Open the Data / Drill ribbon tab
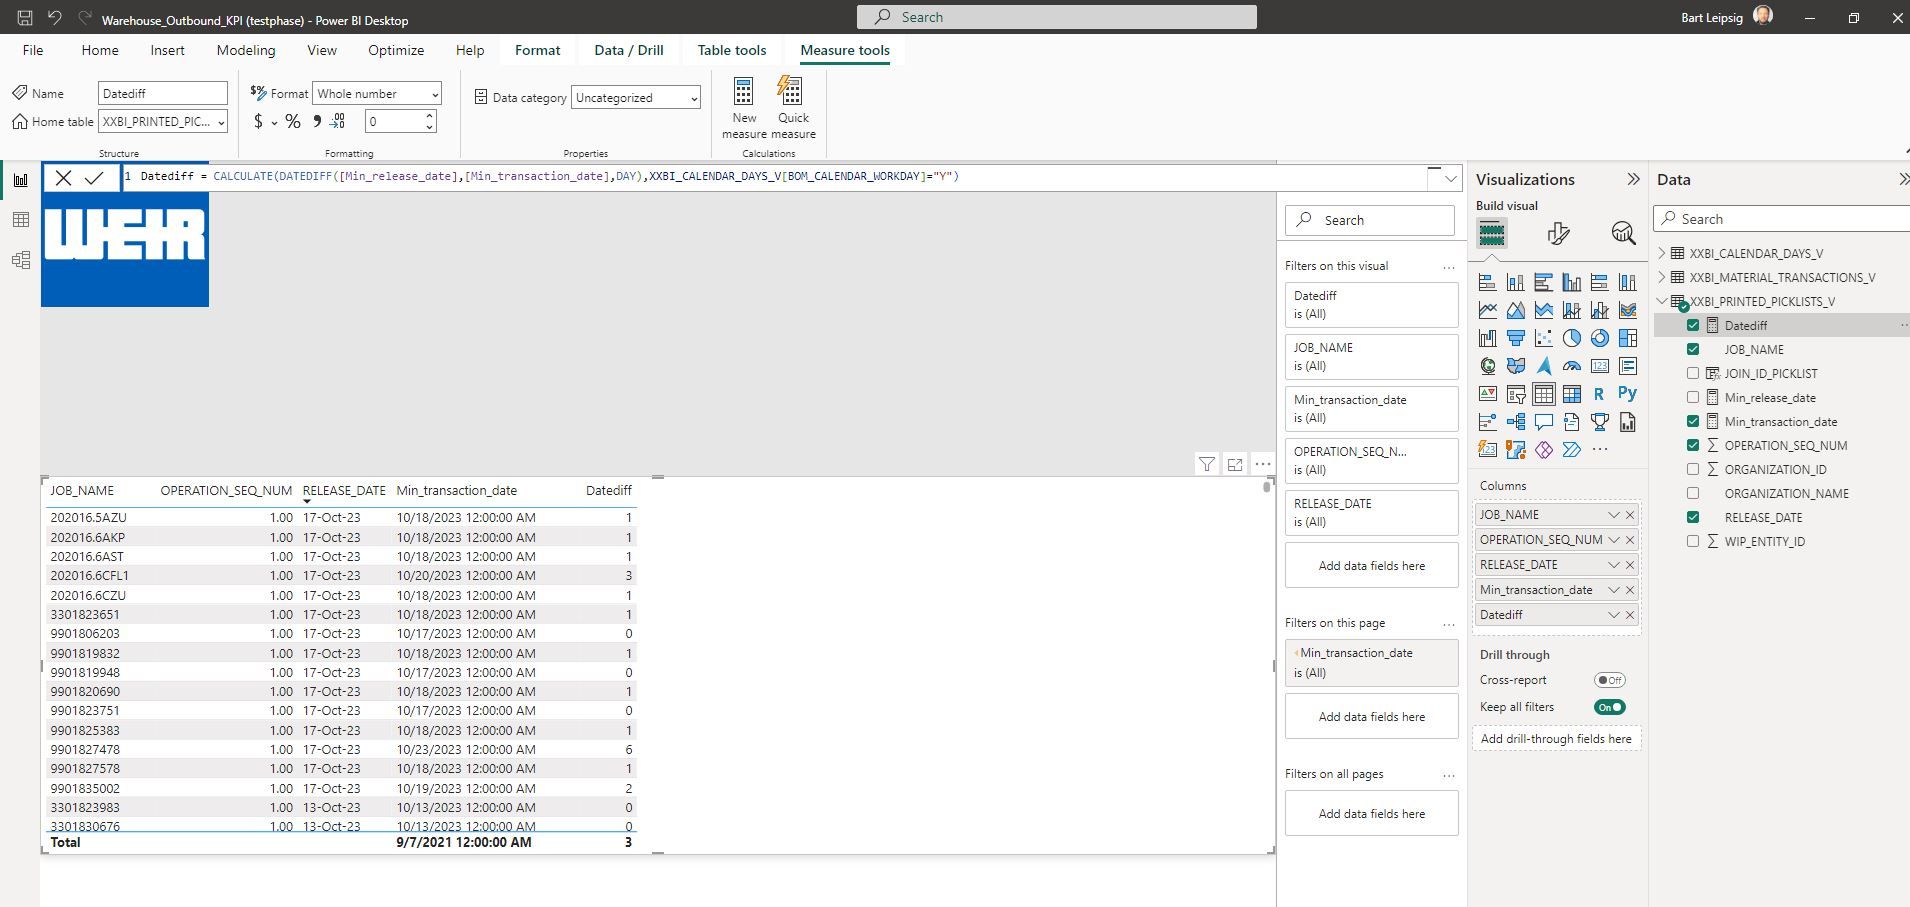Screen dimensions: 1910x907 click(x=629, y=50)
